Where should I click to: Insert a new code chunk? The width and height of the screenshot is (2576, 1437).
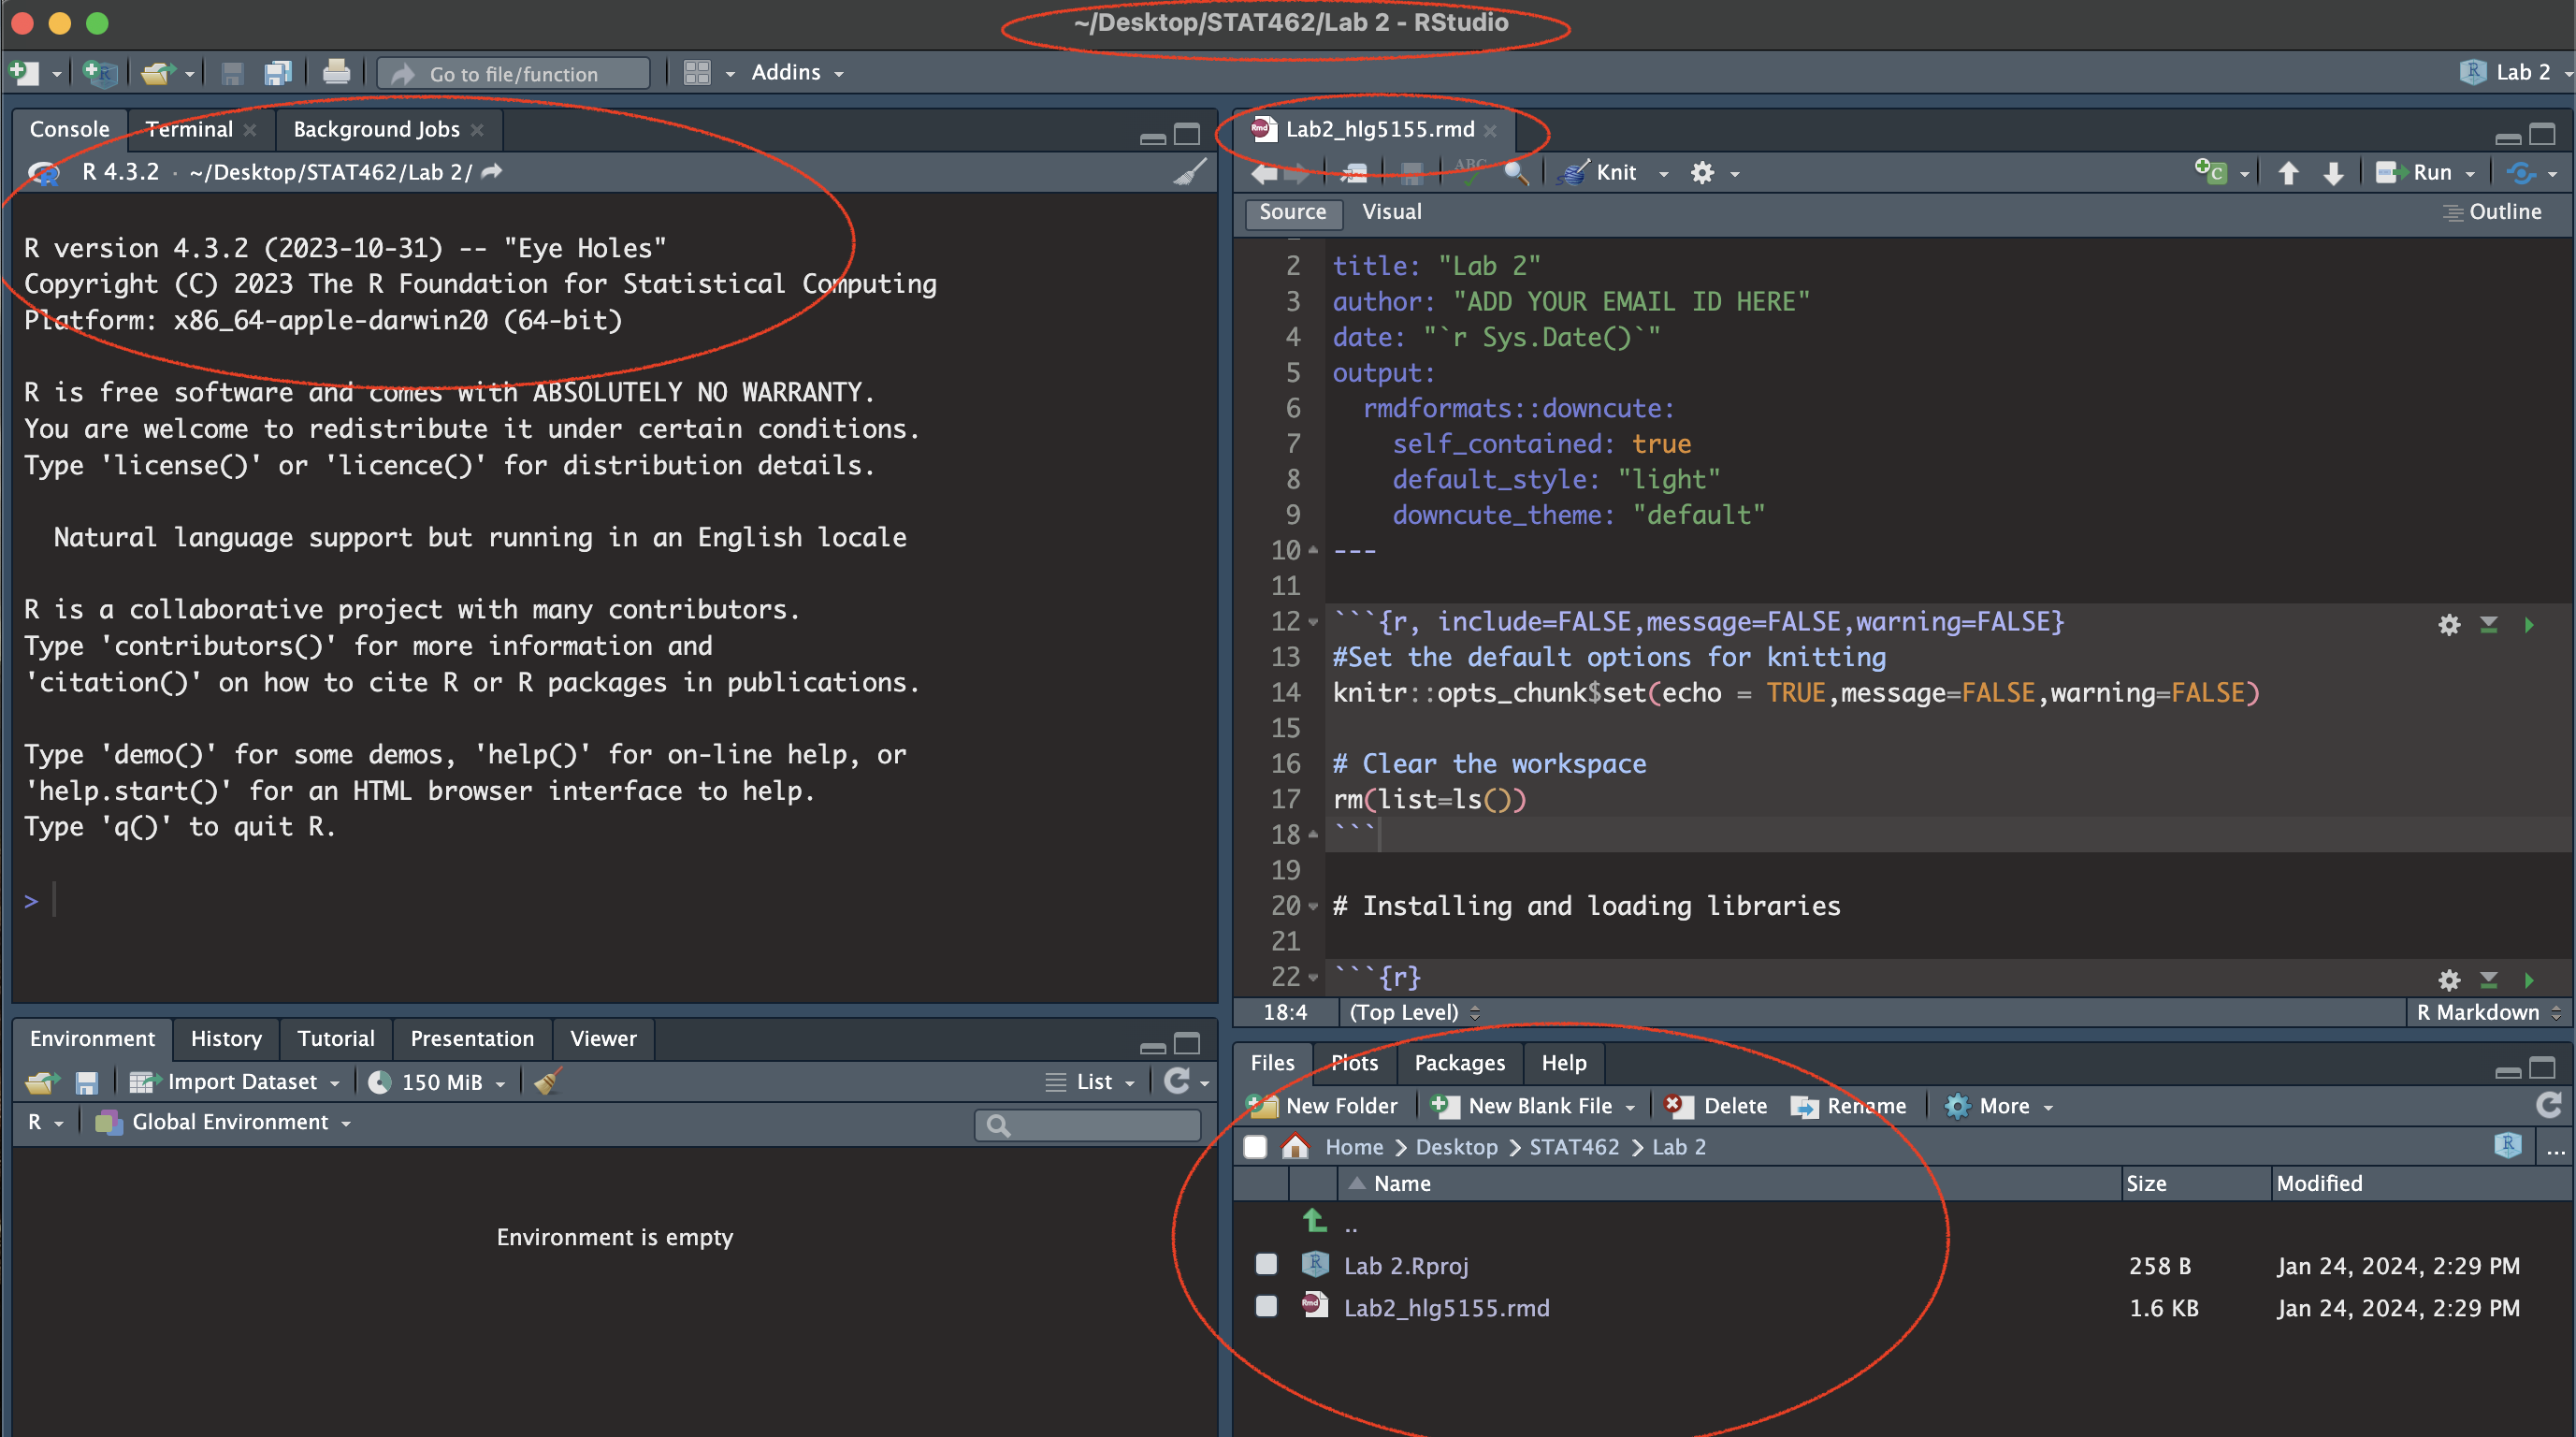[x=2210, y=172]
